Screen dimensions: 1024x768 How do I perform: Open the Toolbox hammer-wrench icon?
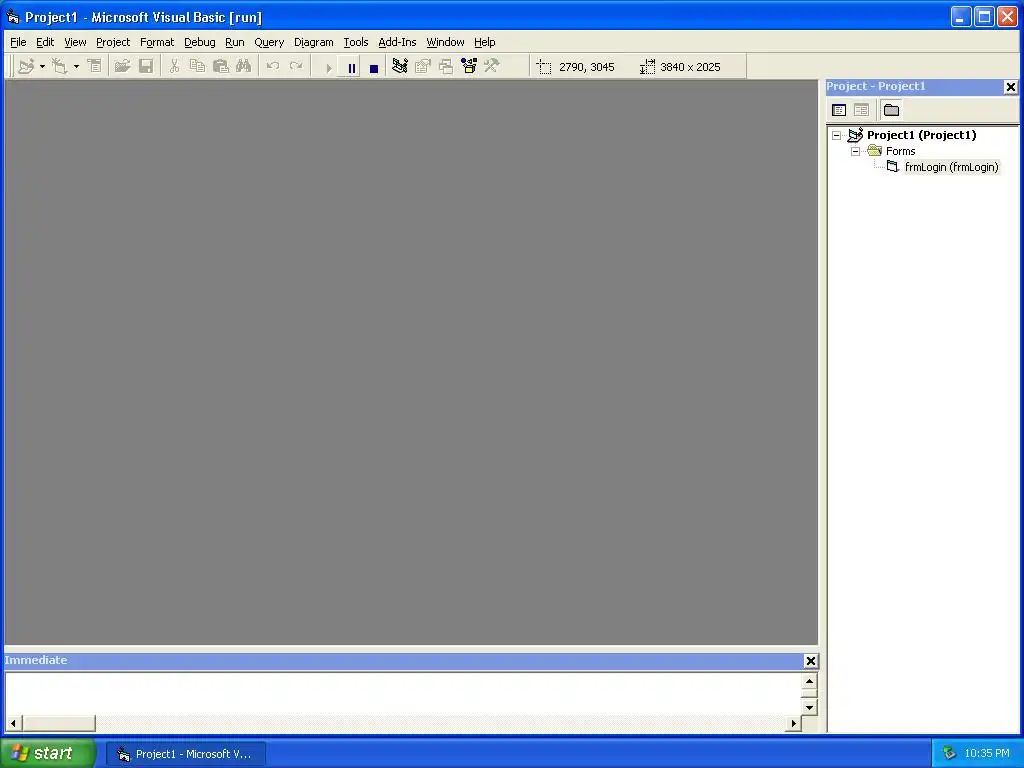pos(492,67)
